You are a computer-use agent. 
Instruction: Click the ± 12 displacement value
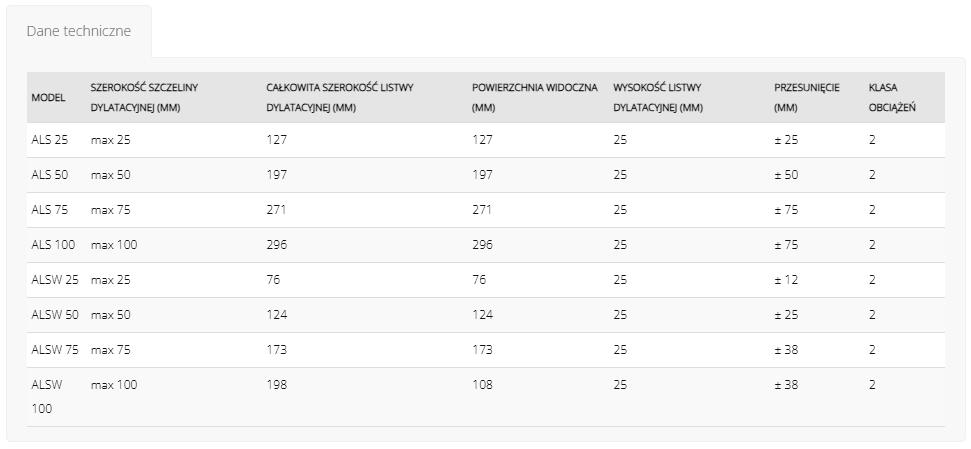(786, 280)
